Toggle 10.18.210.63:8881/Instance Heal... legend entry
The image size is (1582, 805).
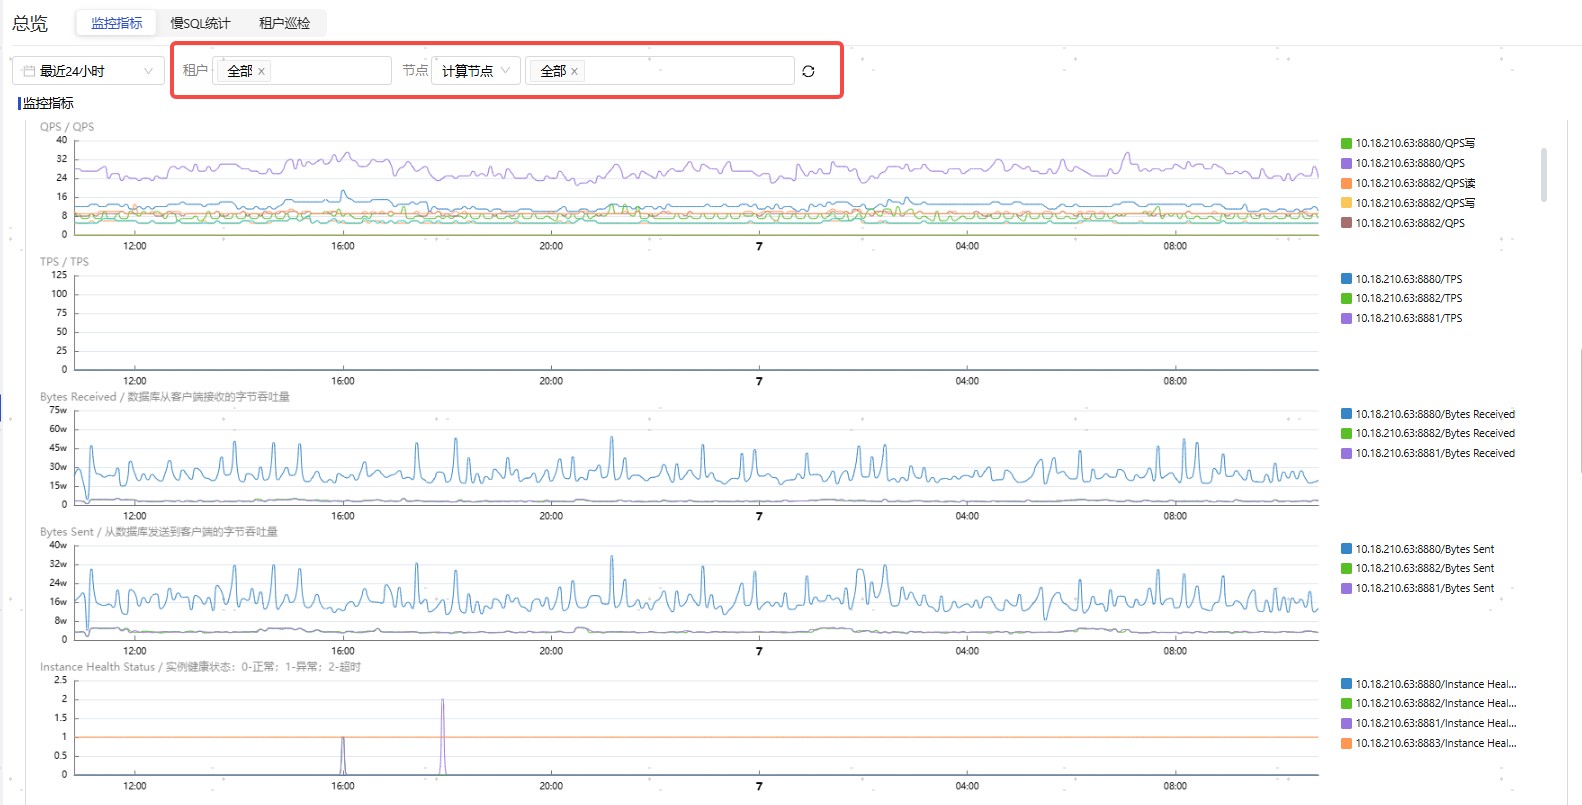point(1429,723)
